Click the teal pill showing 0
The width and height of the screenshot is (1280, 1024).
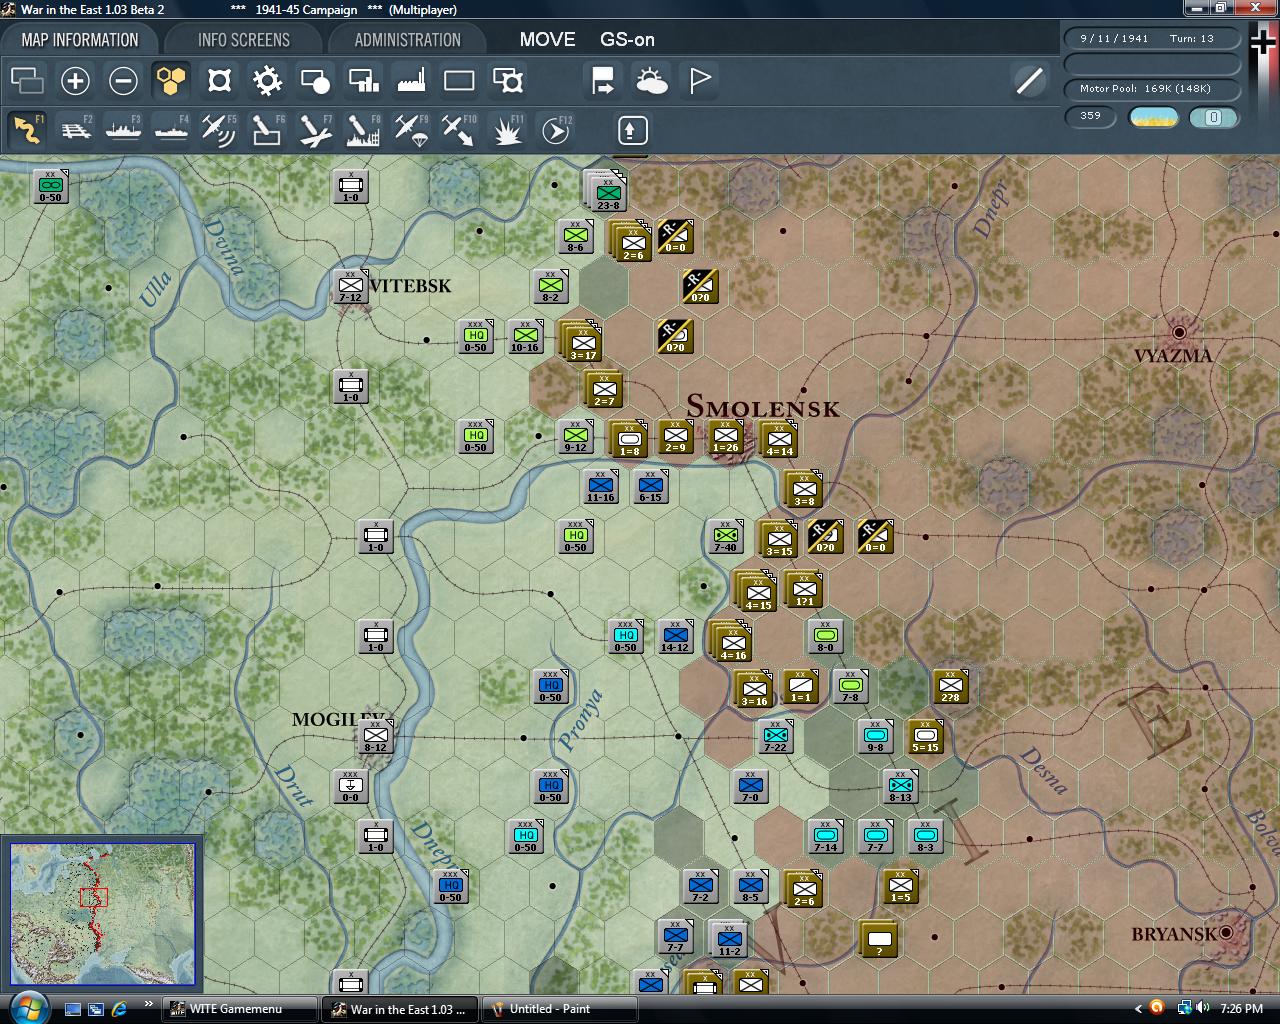[1213, 117]
